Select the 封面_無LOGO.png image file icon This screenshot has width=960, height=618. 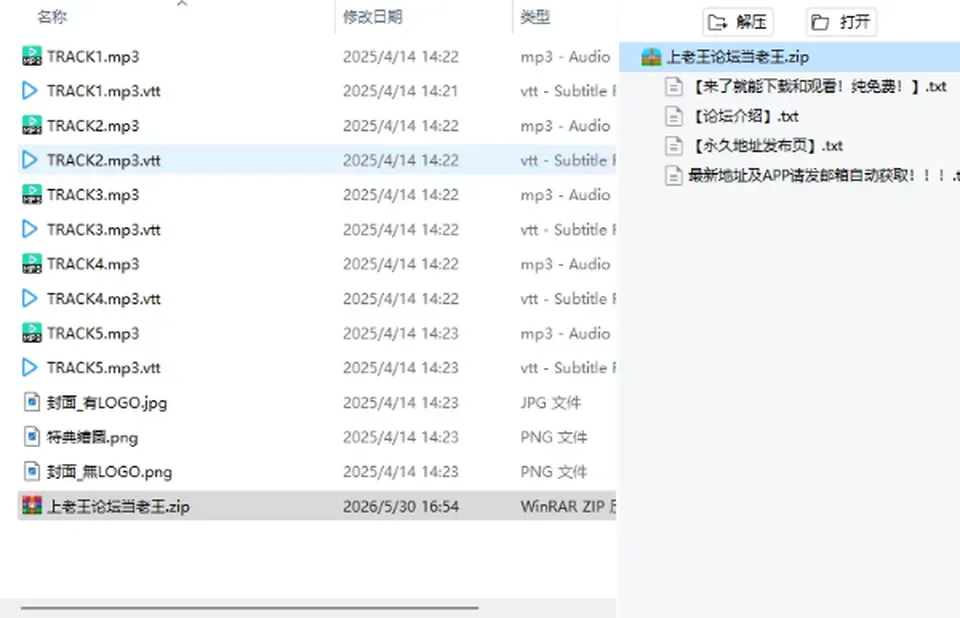[x=32, y=472]
